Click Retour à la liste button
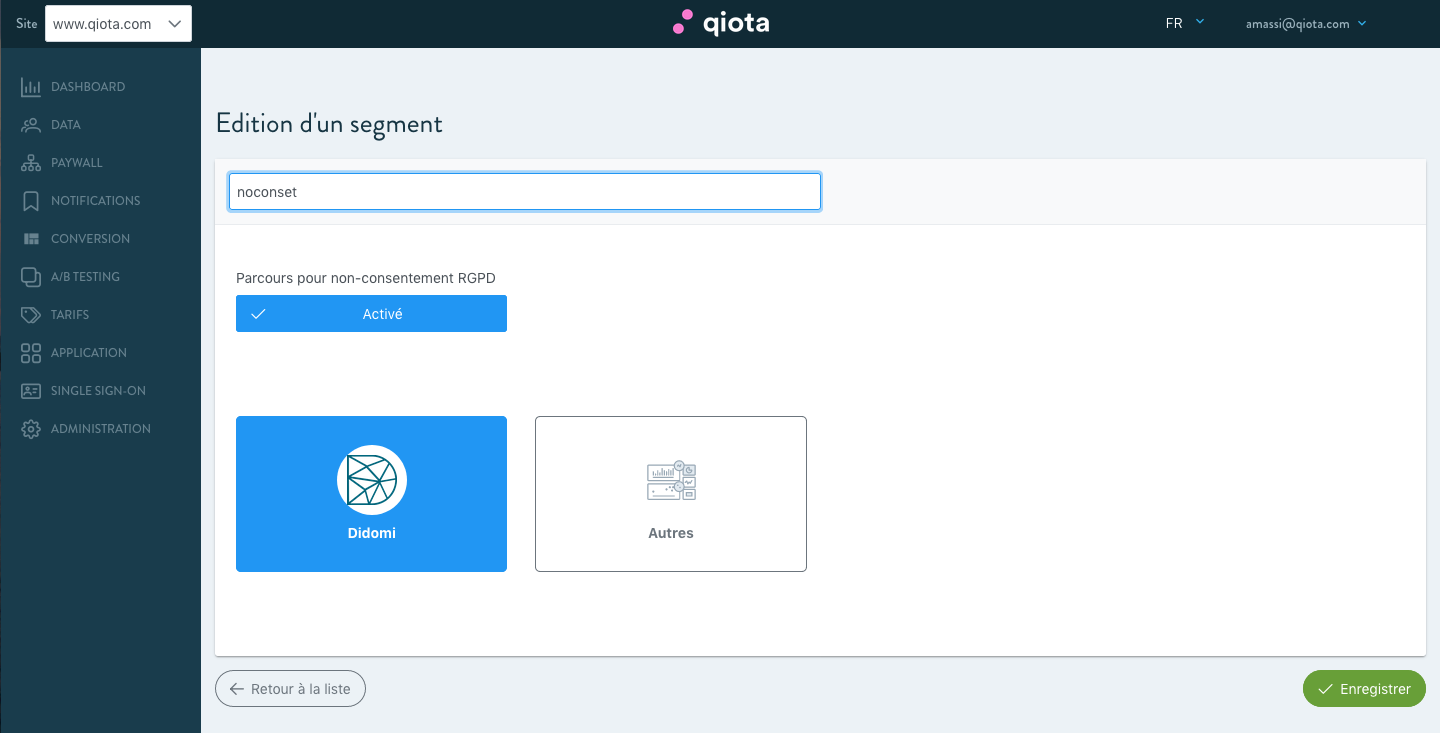 click(290, 689)
